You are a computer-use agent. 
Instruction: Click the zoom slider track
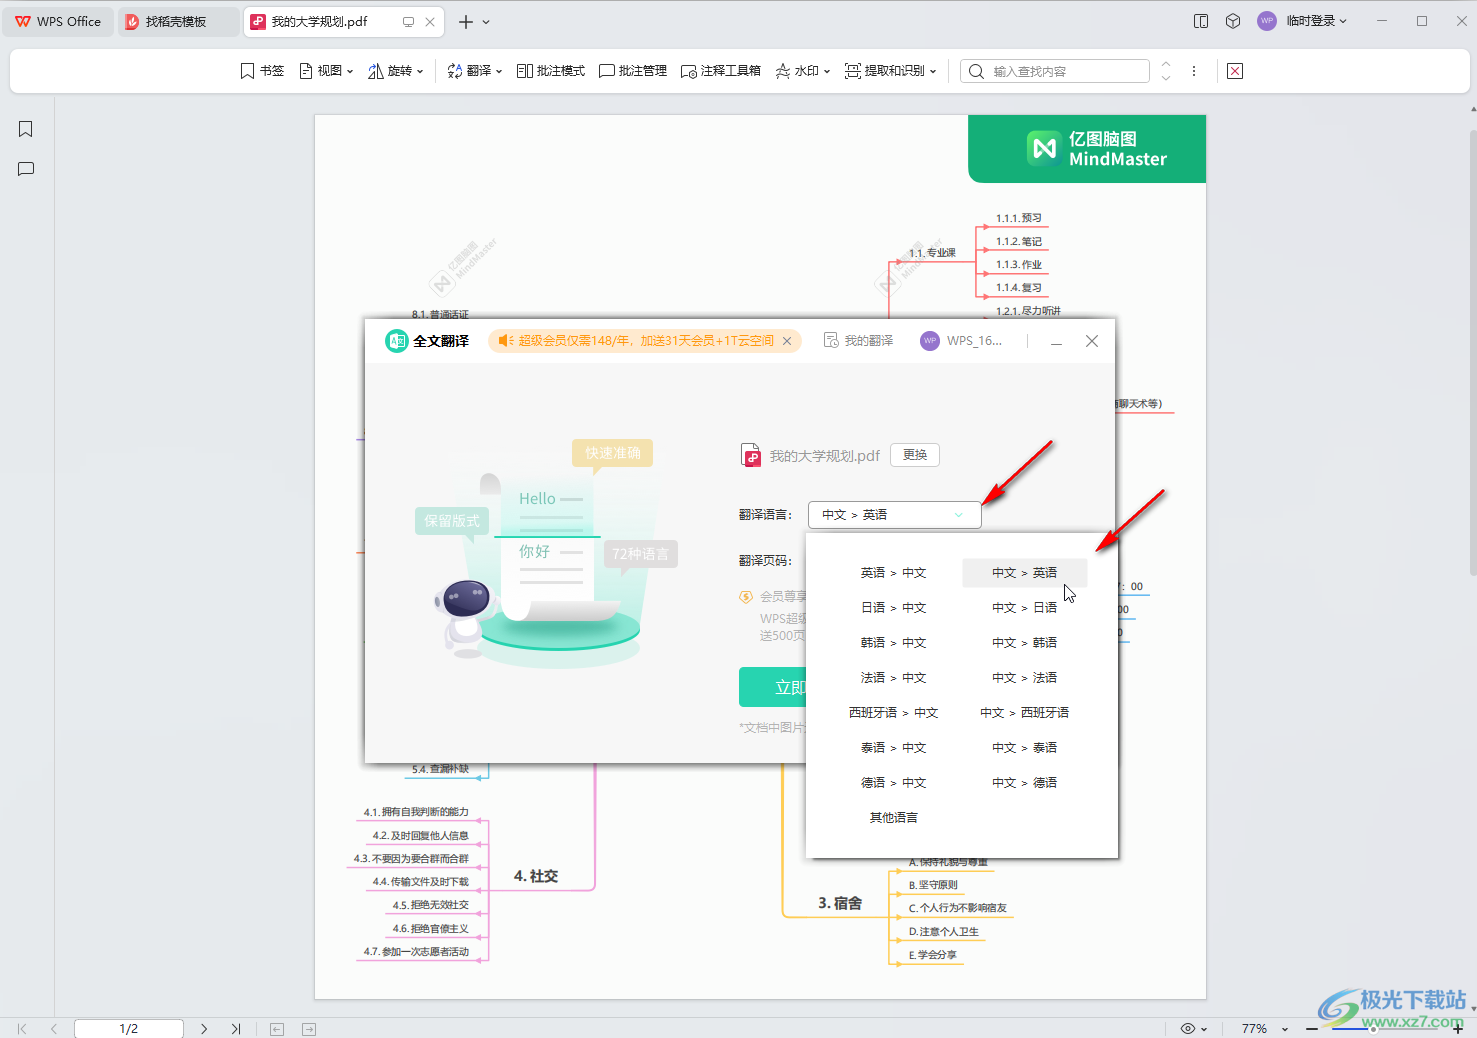coord(1385,1028)
